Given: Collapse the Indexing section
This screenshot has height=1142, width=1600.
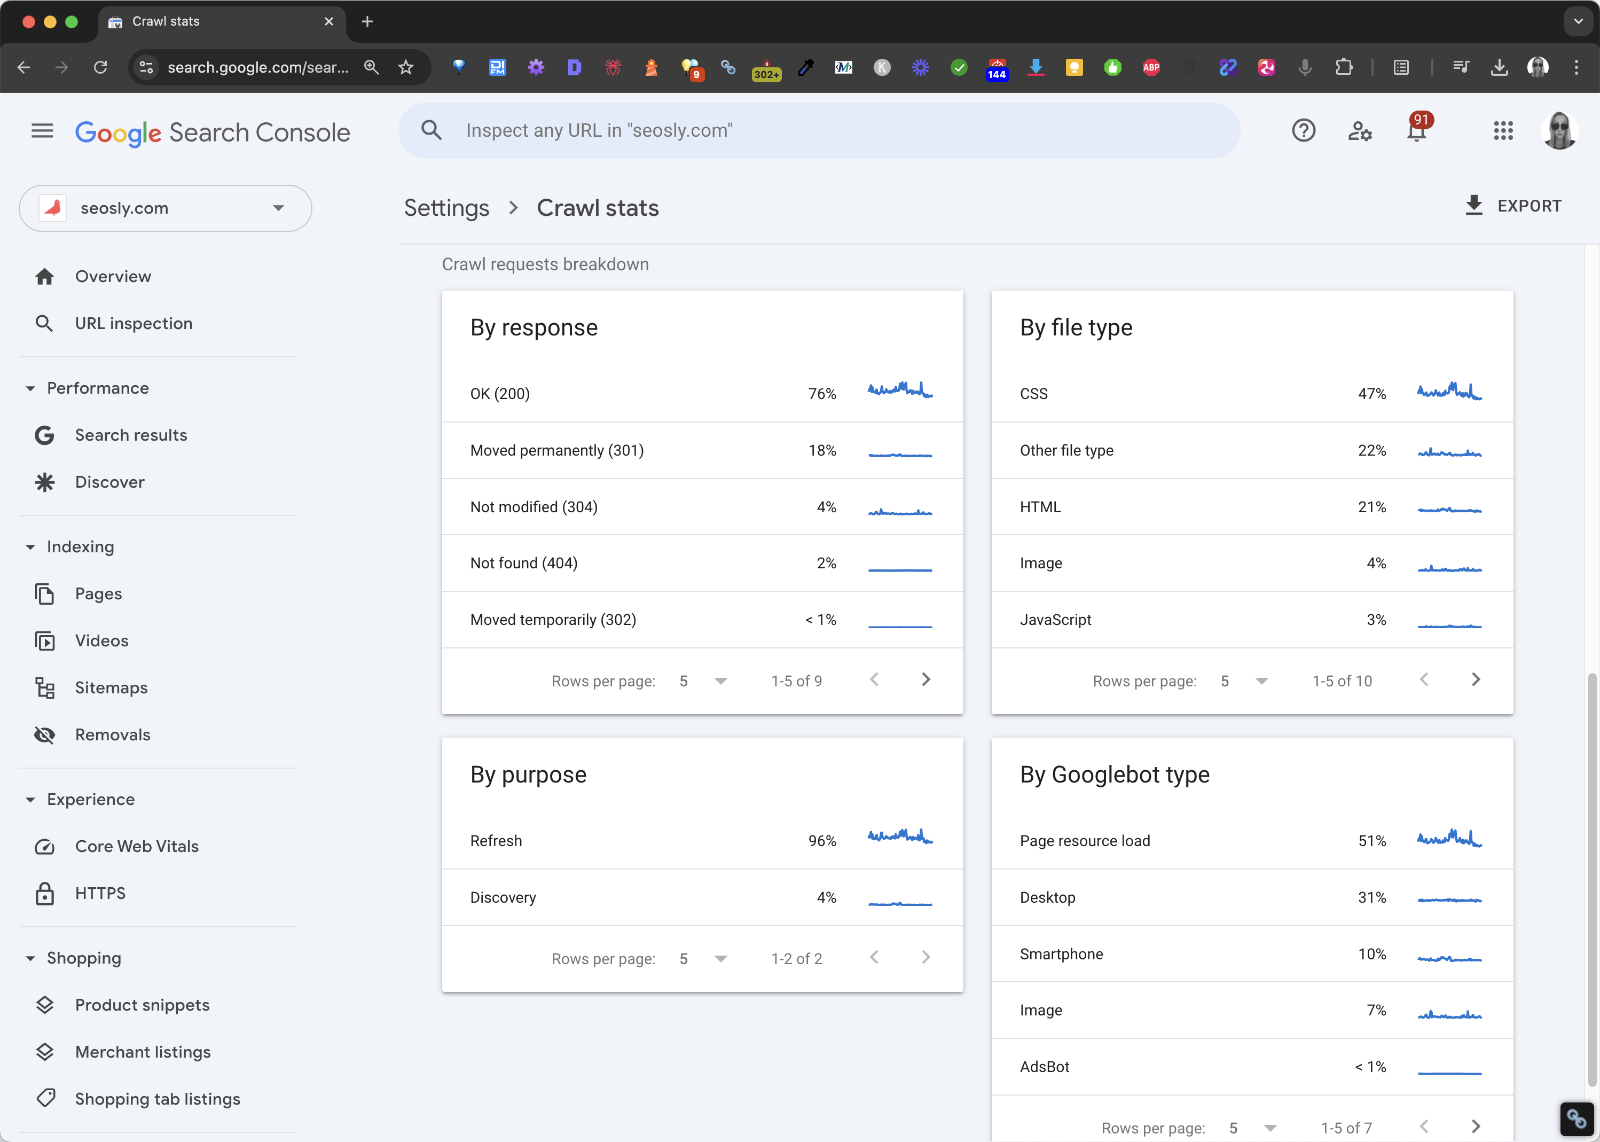Looking at the screenshot, I should (x=31, y=547).
